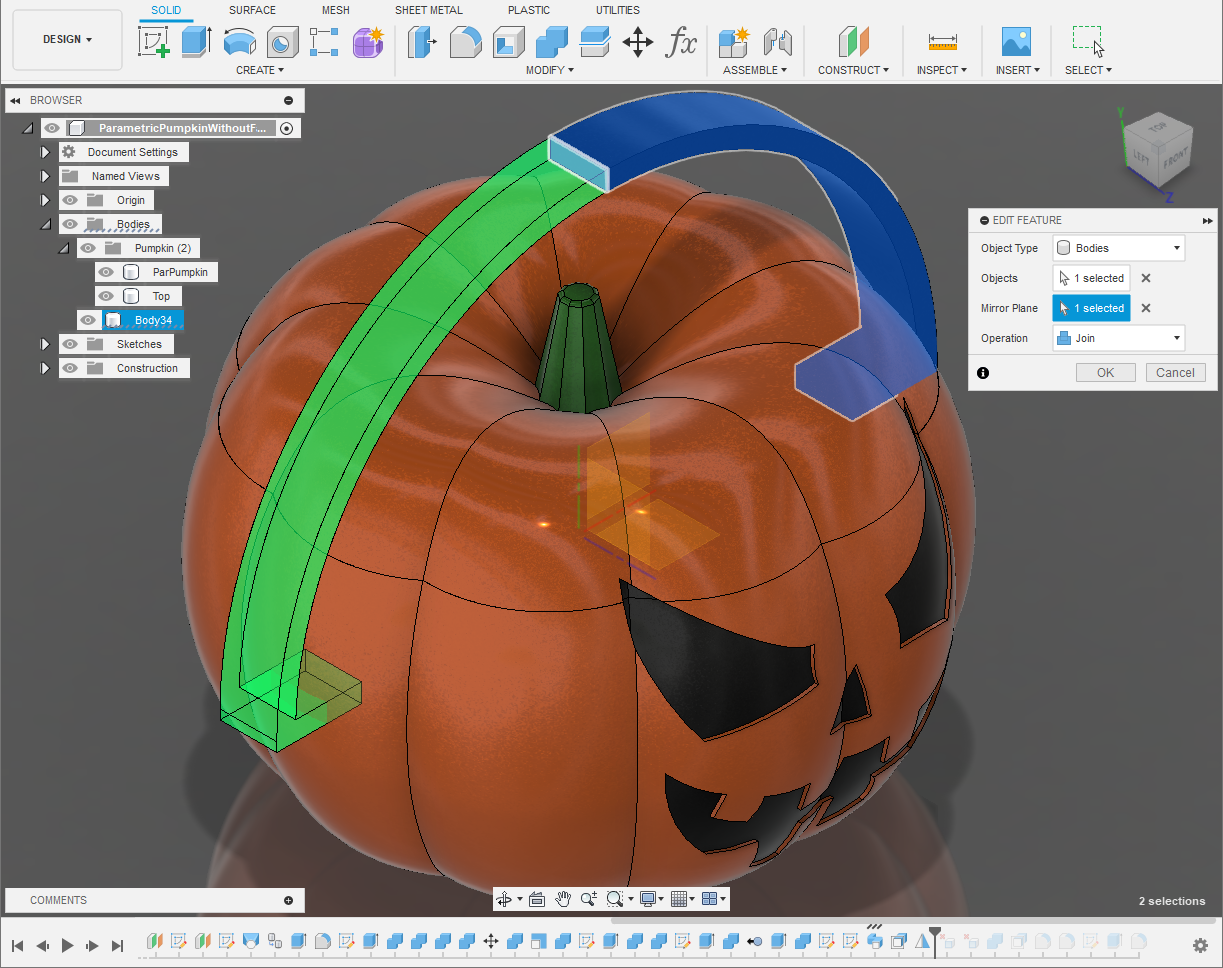Screen dimensions: 1223x968
Task: Click the Pan hand icon
Action: click(563, 899)
